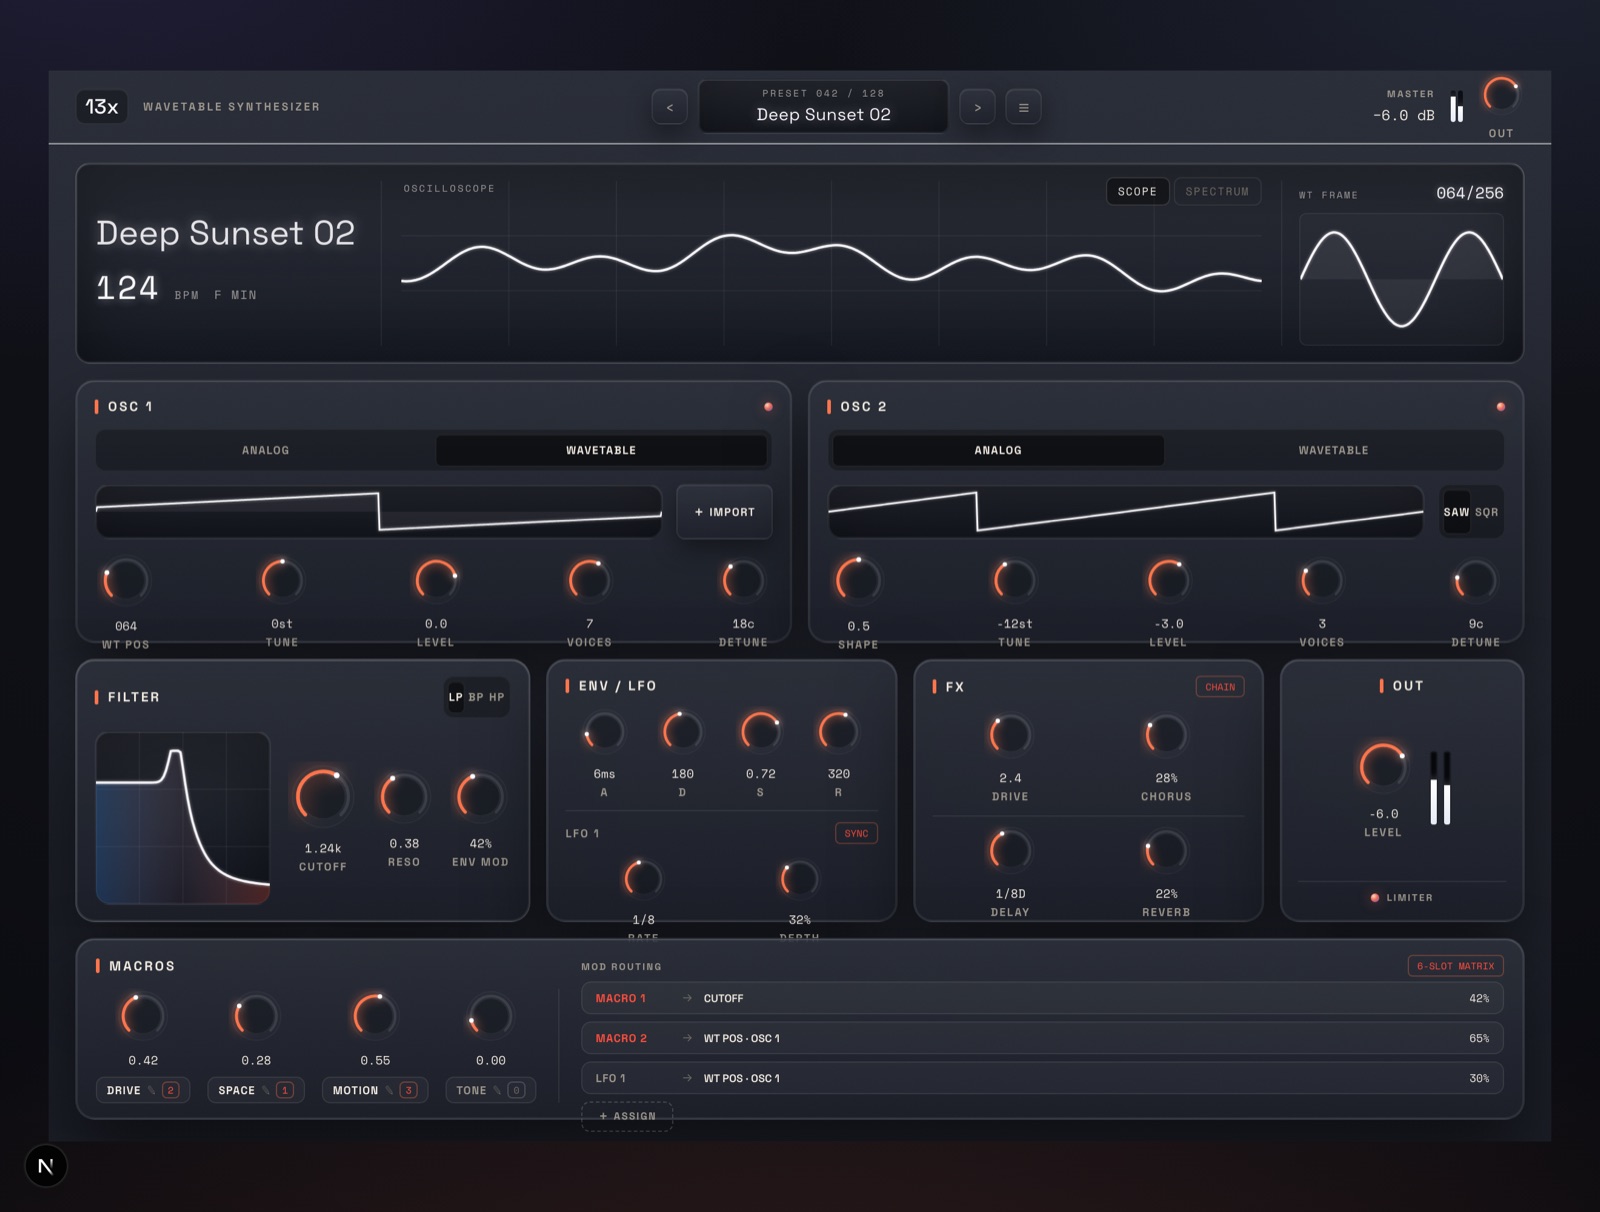Click the arrow icon in MACRO 1 routing row
Screen dimensions: 1600x1212
point(687,998)
